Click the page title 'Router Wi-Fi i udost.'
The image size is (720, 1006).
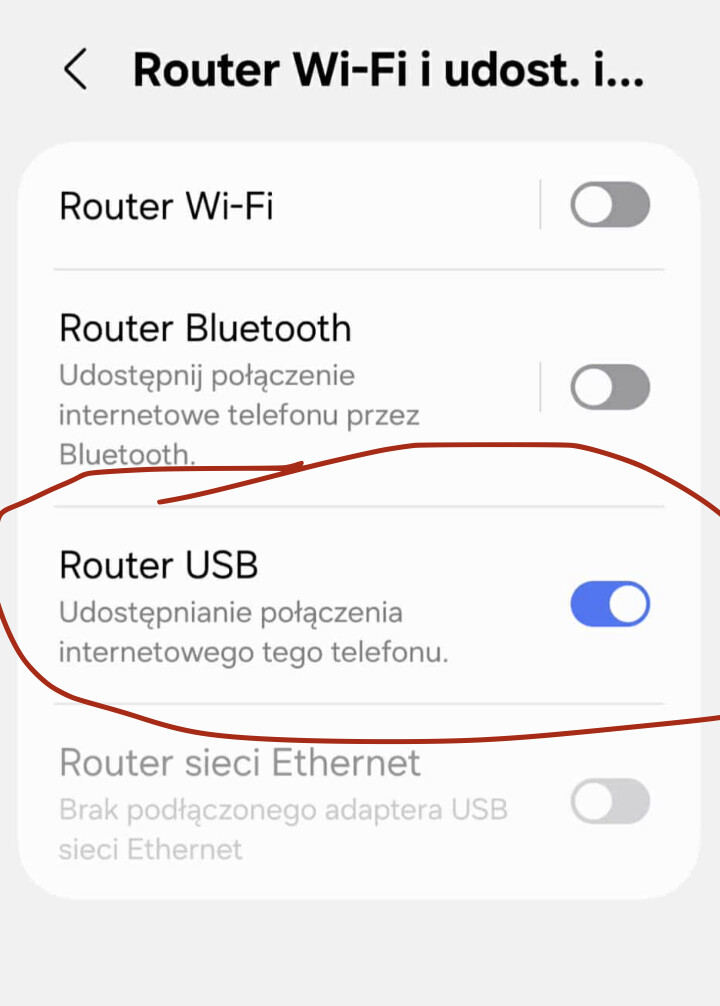click(388, 69)
